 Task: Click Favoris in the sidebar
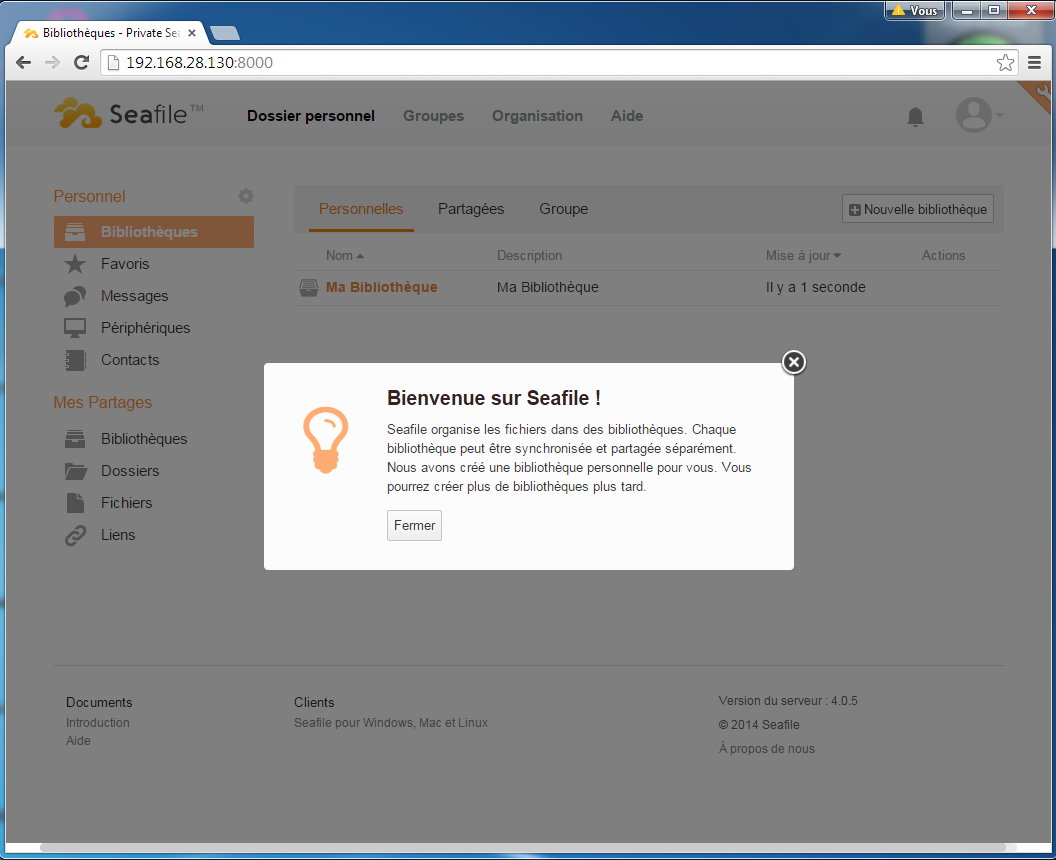click(125, 264)
